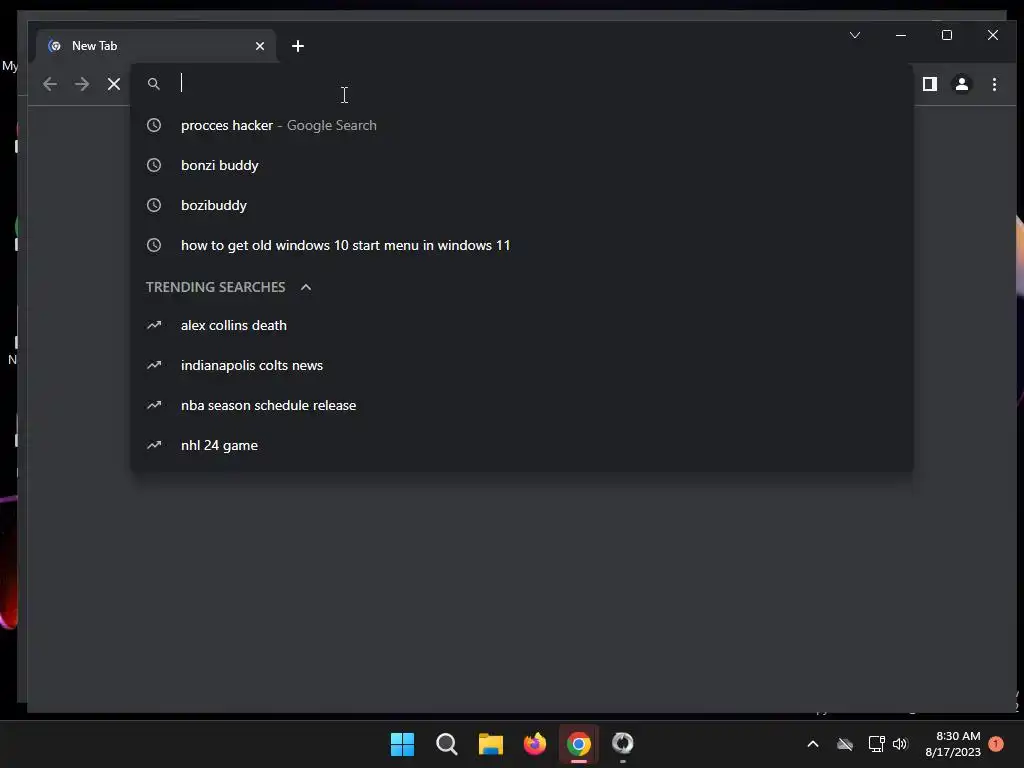The image size is (1024, 768).
Task: Show hidden system tray icons
Action: [x=812, y=744]
